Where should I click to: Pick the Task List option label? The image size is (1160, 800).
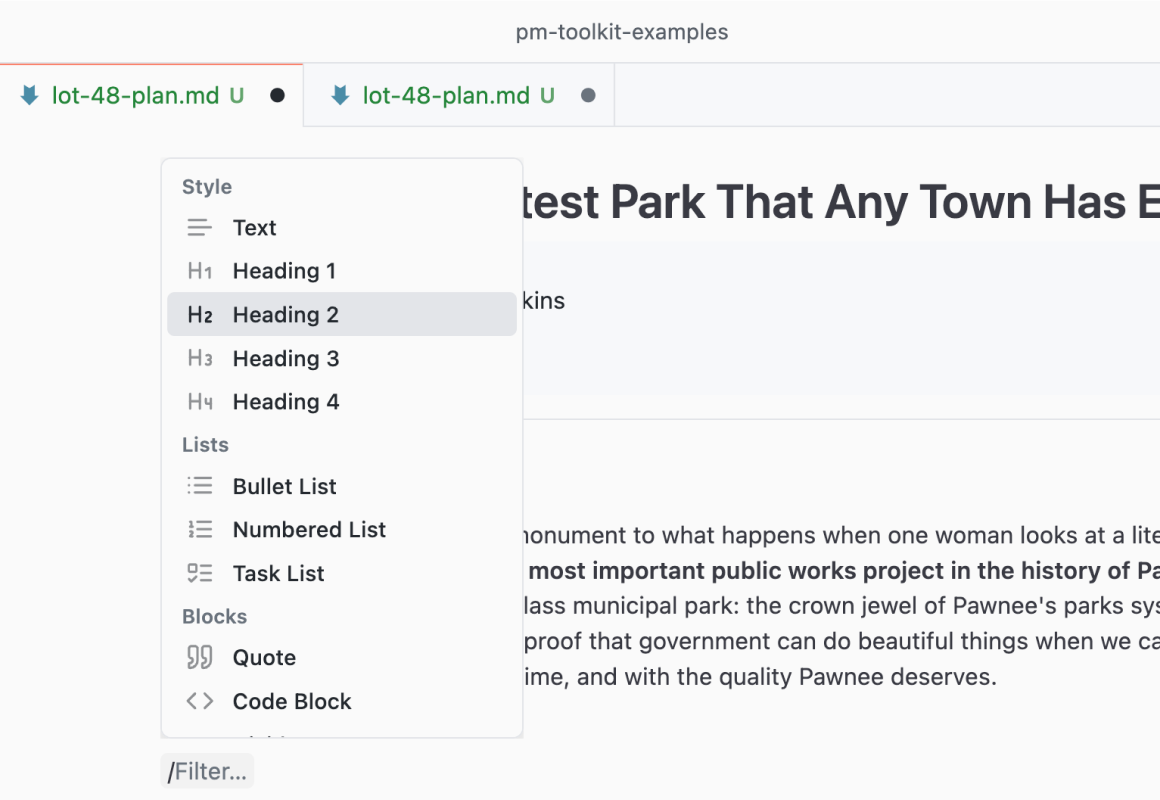[278, 574]
